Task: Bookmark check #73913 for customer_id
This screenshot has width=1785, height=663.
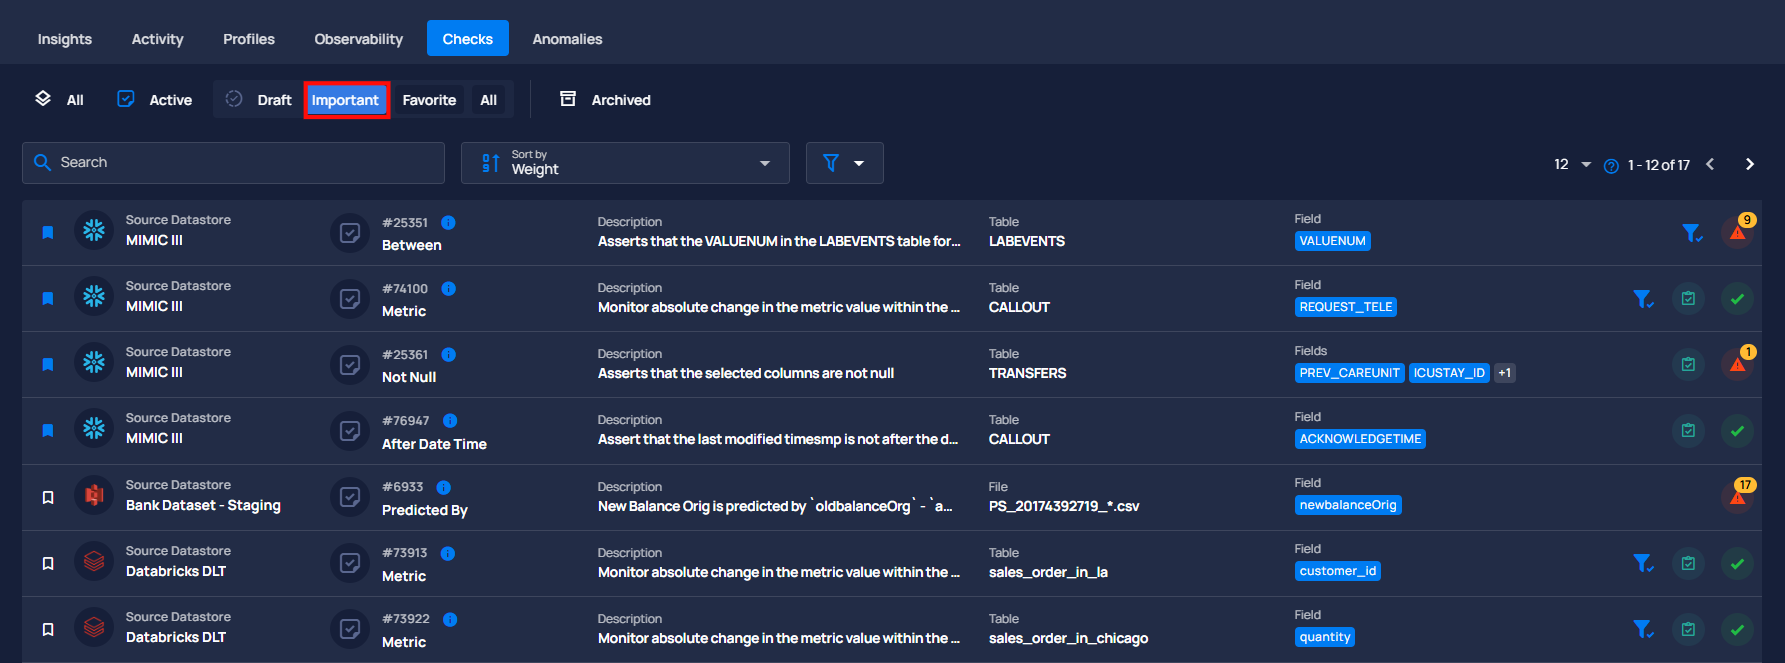Action: click(47, 563)
